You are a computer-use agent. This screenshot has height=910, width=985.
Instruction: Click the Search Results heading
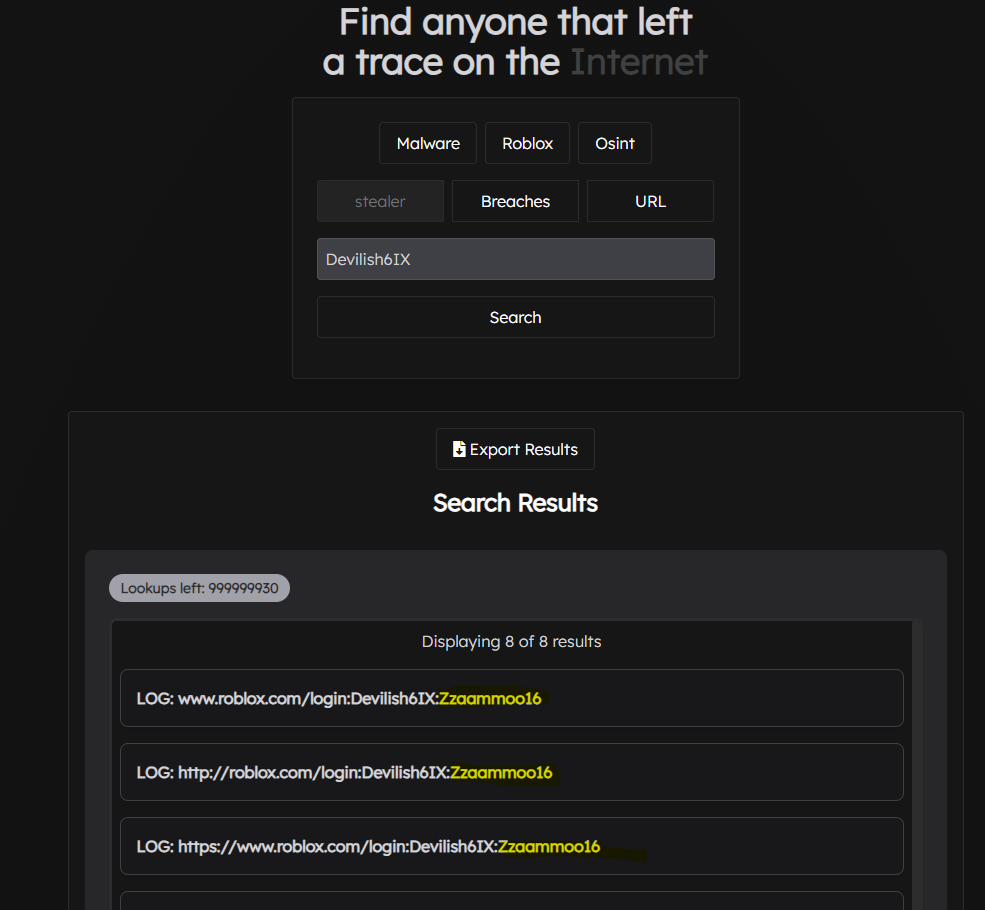(x=515, y=503)
